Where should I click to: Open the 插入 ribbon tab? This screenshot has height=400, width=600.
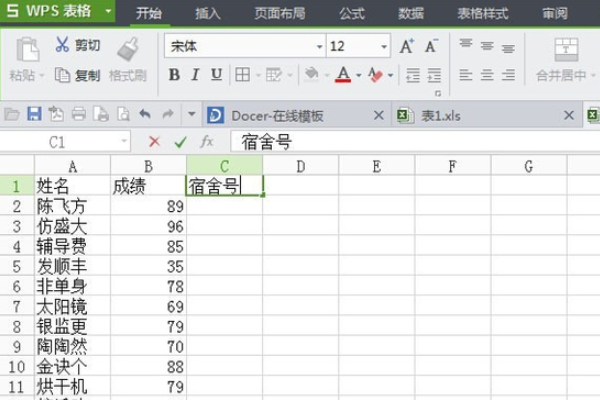point(208,13)
